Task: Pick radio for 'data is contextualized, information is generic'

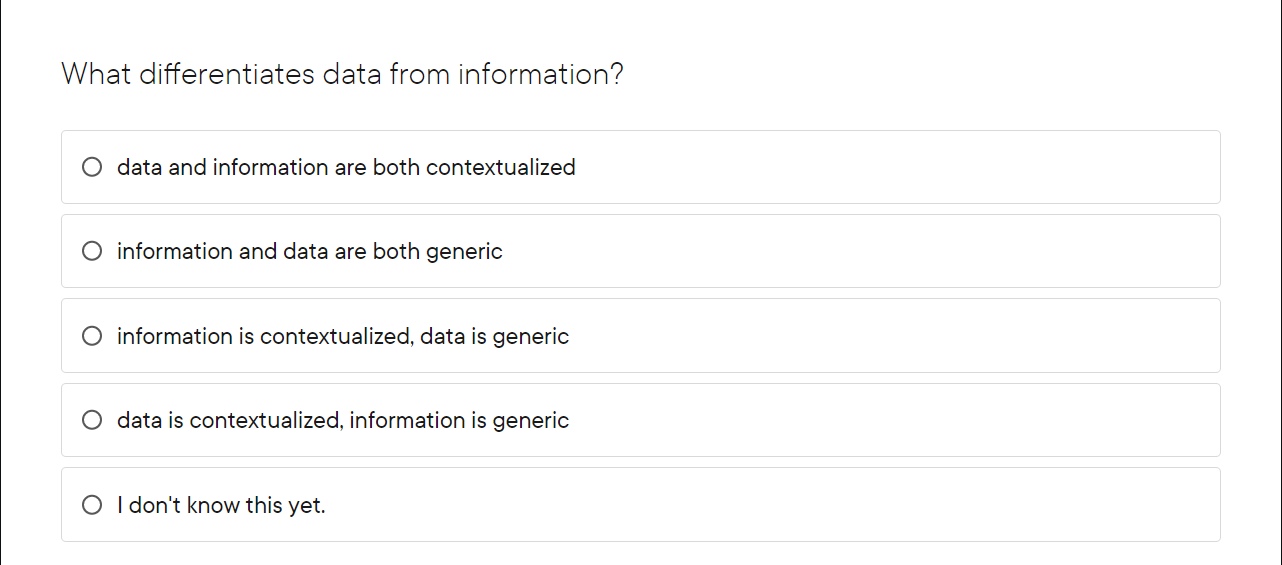Action: [x=92, y=420]
